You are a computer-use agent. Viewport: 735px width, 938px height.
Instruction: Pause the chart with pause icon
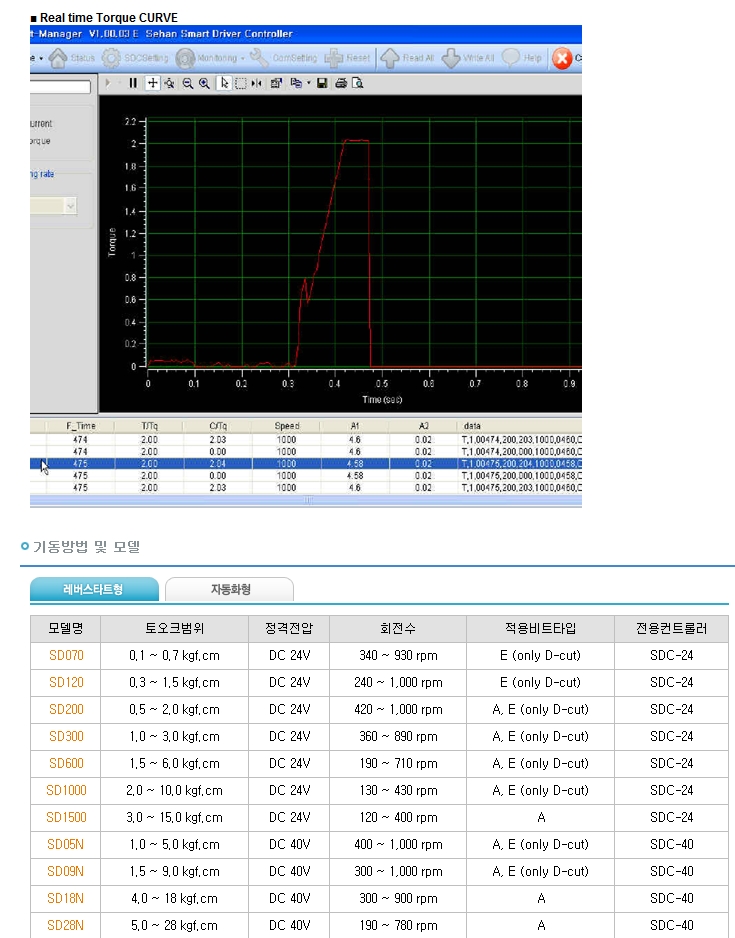coord(133,83)
